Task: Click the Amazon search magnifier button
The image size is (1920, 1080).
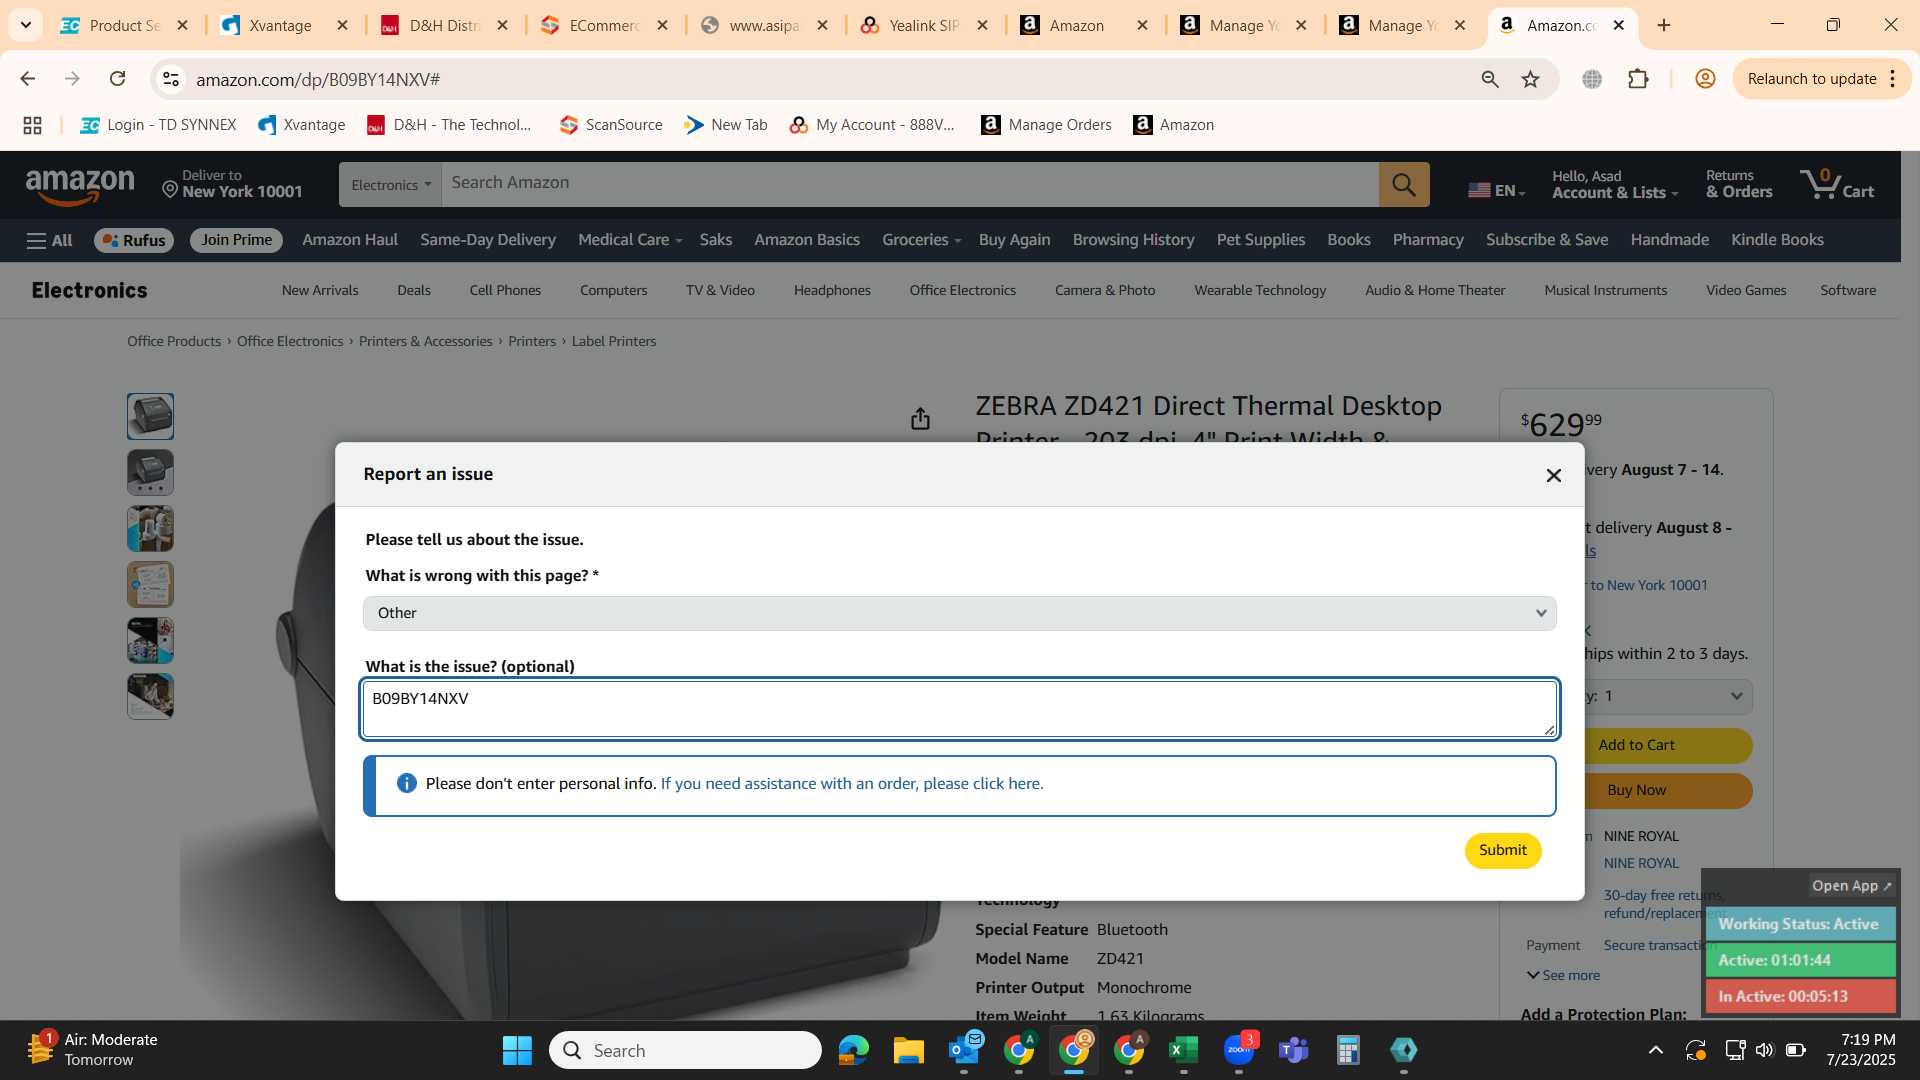Action: coord(1403,185)
